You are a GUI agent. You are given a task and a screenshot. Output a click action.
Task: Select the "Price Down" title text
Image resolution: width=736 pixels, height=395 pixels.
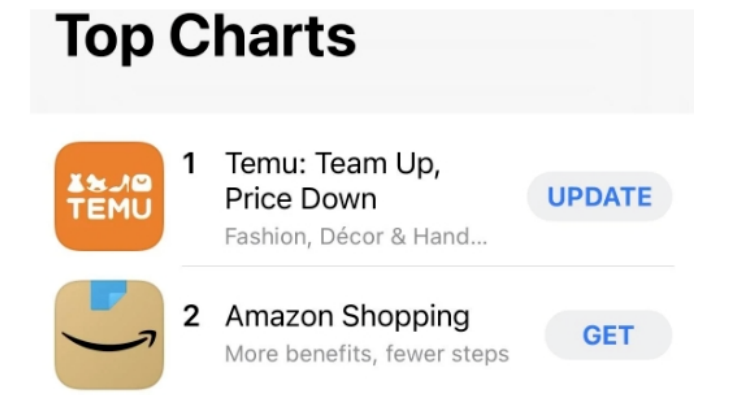[301, 199]
